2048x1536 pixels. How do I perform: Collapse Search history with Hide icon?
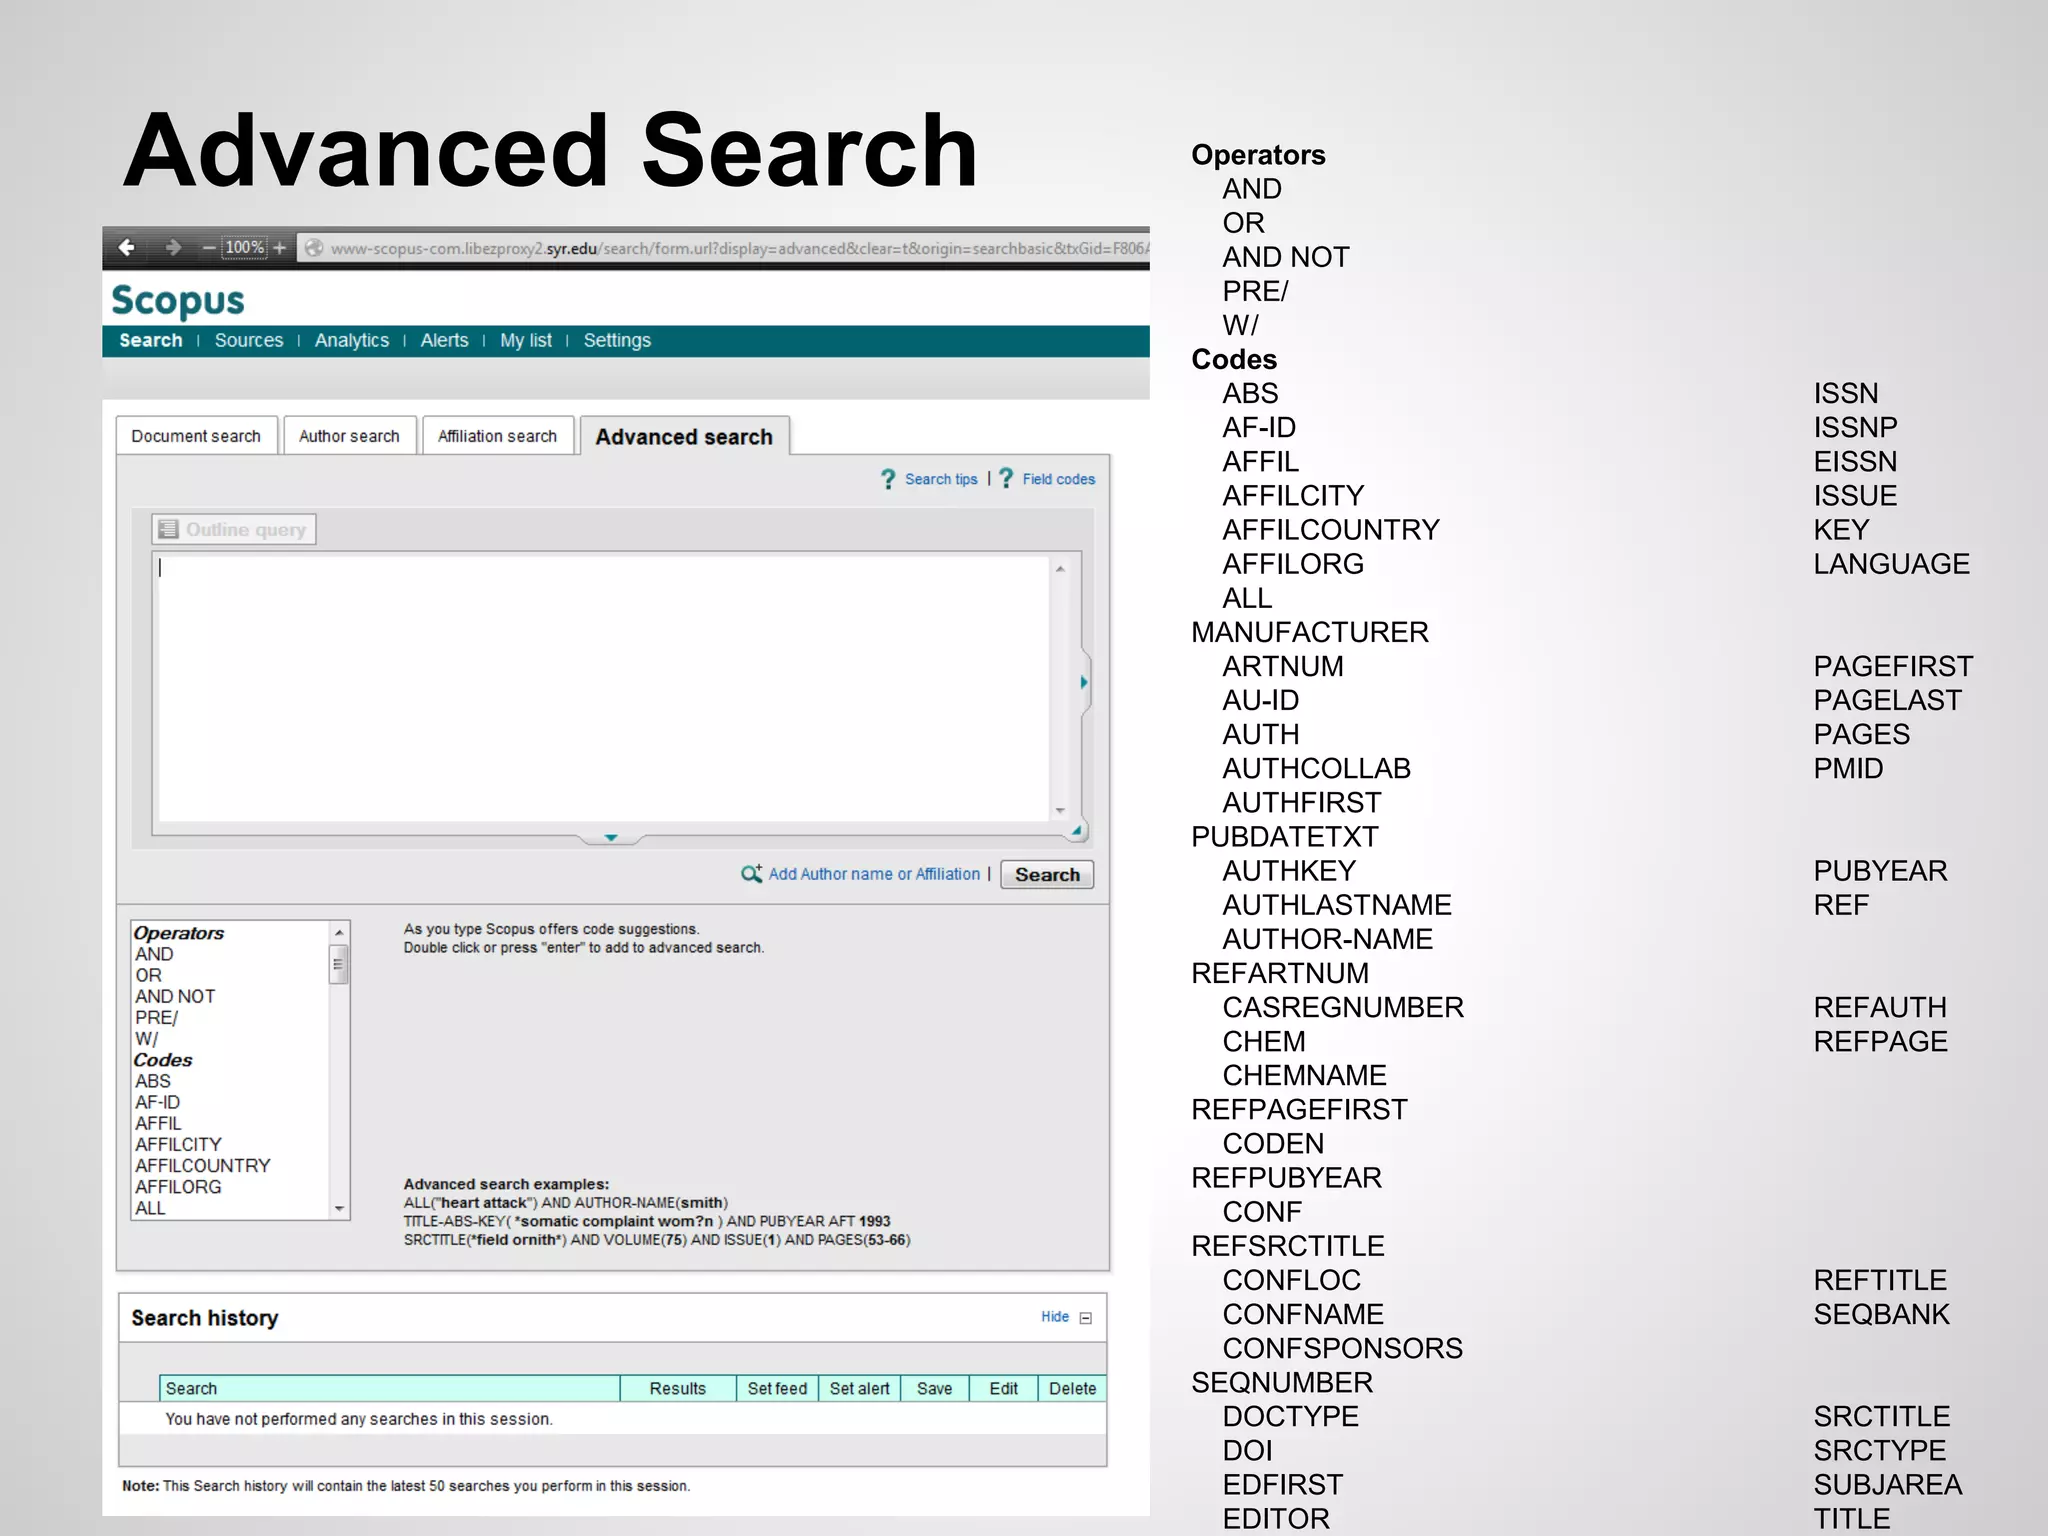(1086, 1318)
